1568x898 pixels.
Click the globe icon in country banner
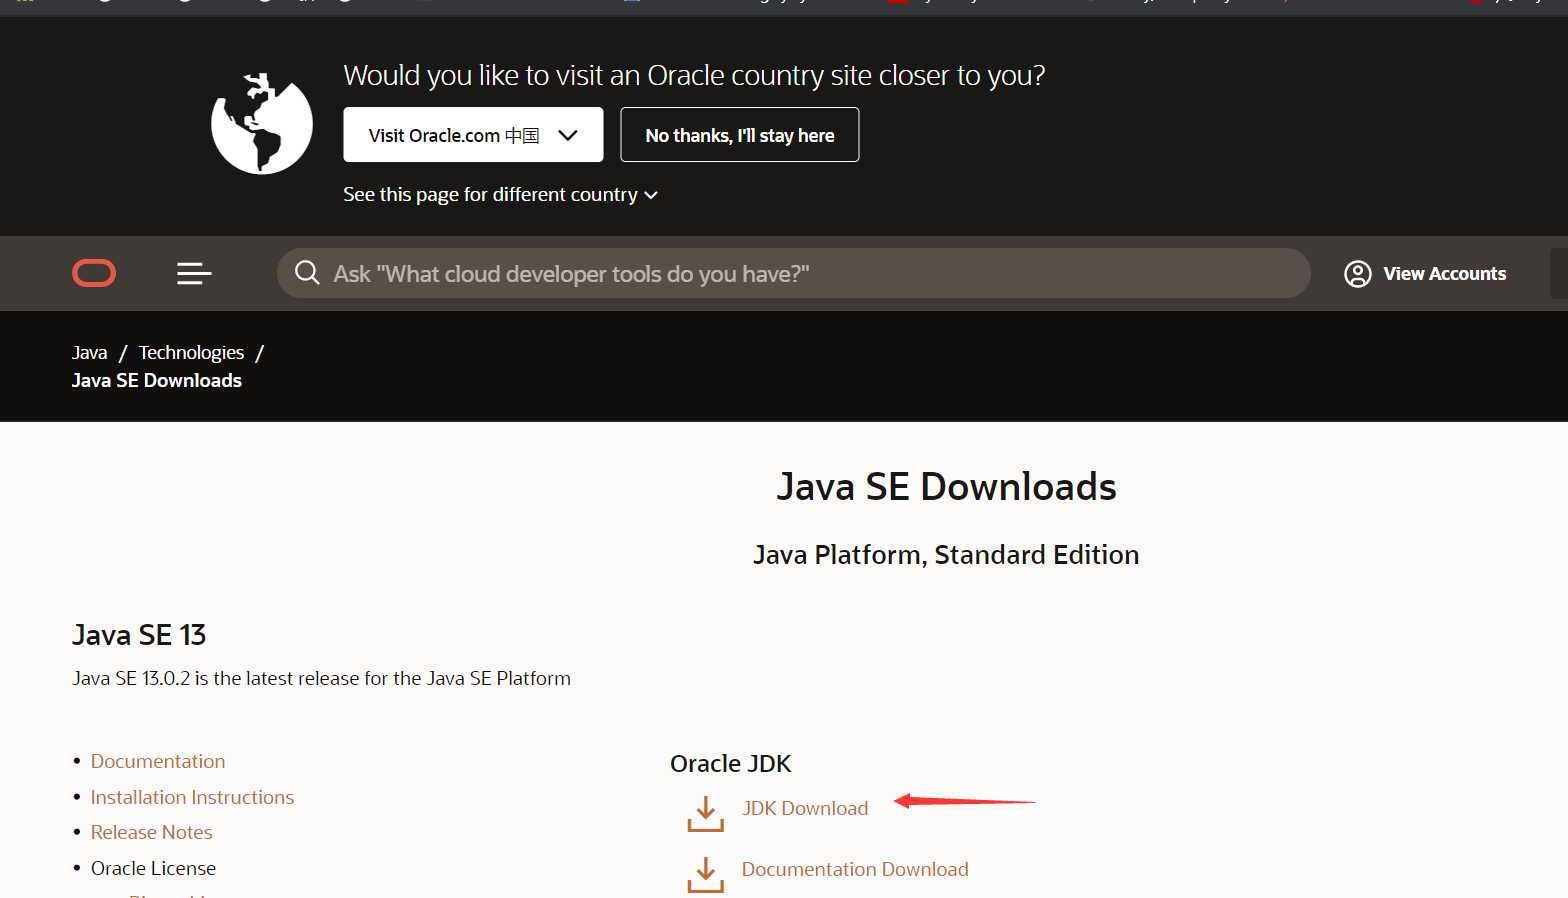(262, 123)
